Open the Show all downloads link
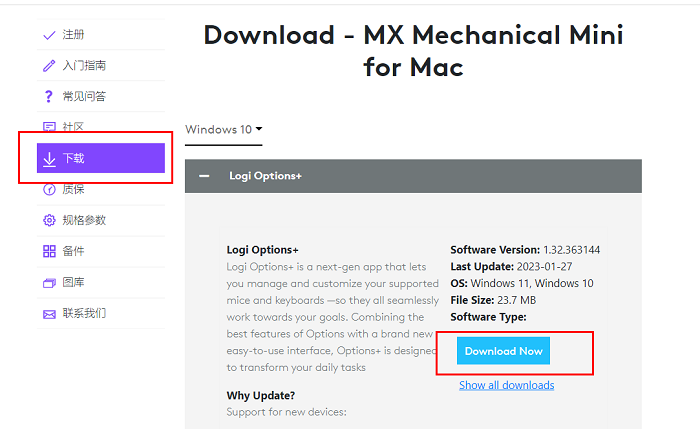Image resolution: width=700 pixels, height=429 pixels. (506, 385)
